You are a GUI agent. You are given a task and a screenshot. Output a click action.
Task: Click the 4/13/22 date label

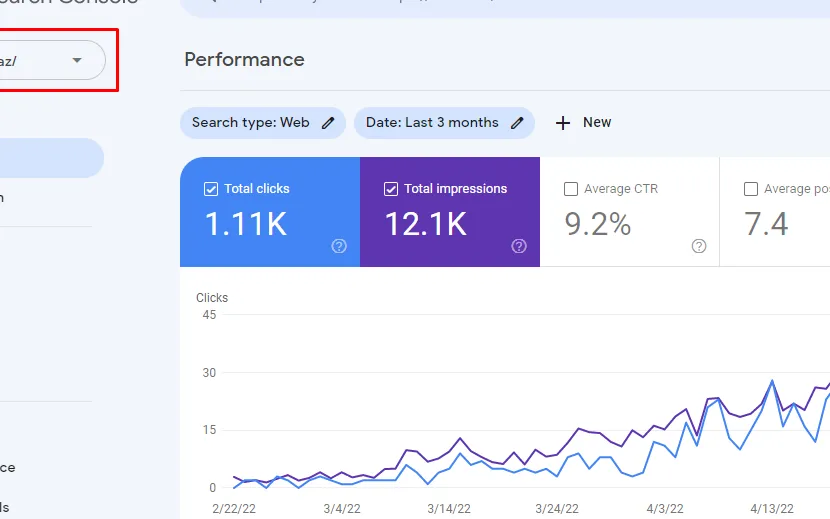click(x=772, y=508)
